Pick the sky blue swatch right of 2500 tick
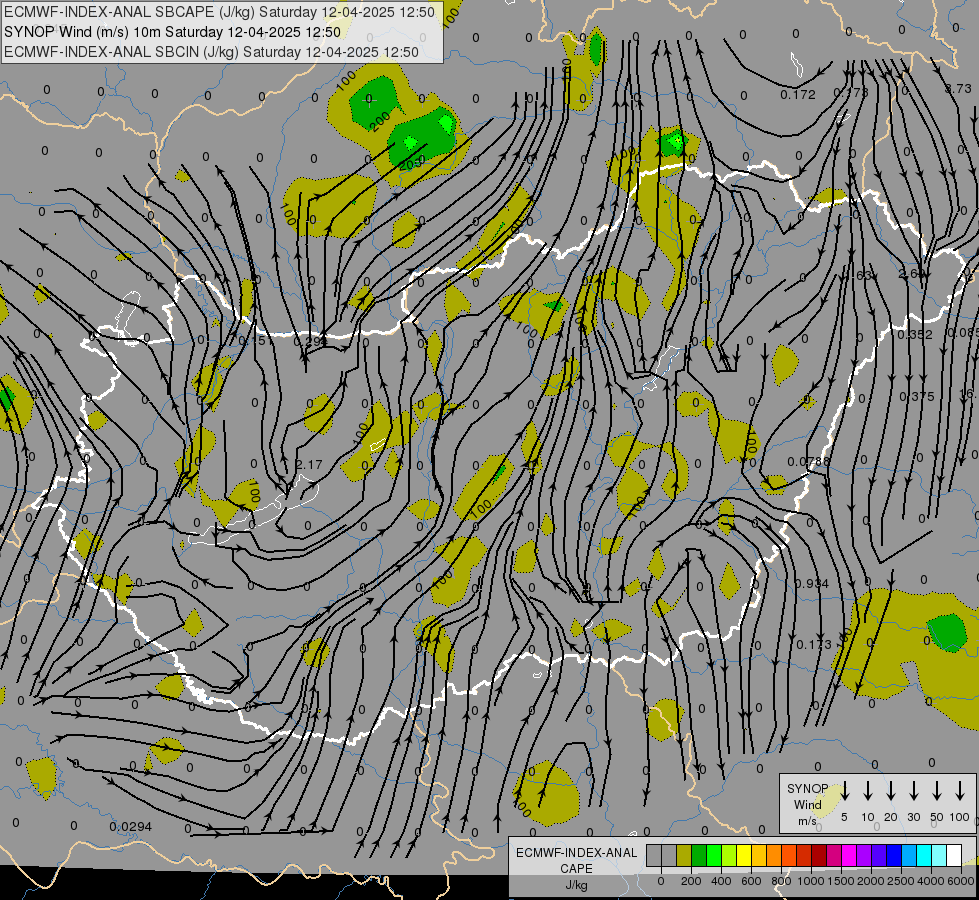979x900 pixels. click(909, 855)
